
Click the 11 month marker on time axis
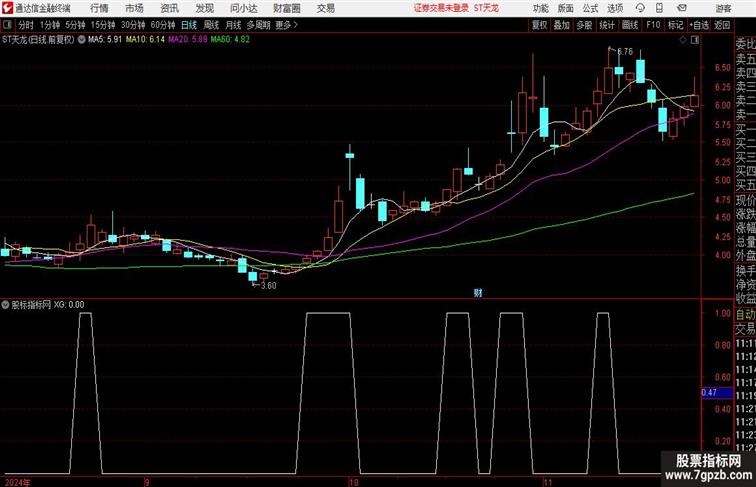[547, 482]
